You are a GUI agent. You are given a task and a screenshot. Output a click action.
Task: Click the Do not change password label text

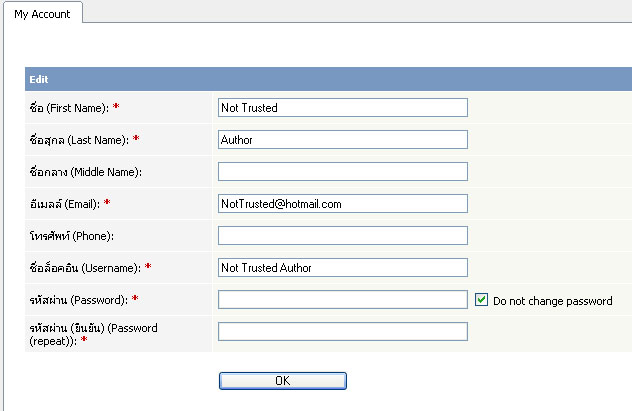553,301
